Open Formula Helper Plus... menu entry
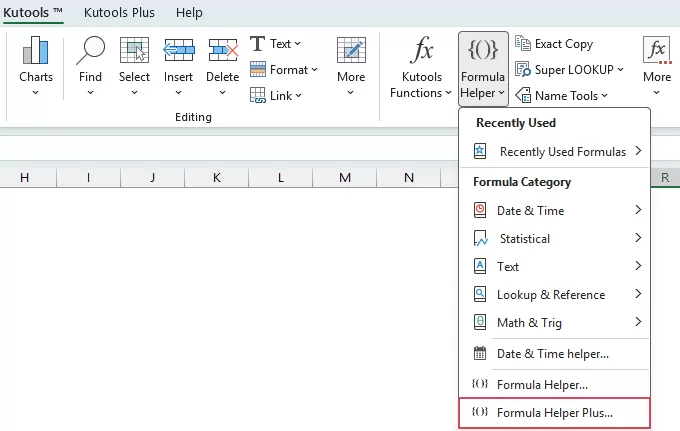This screenshot has width=680, height=431. point(555,412)
